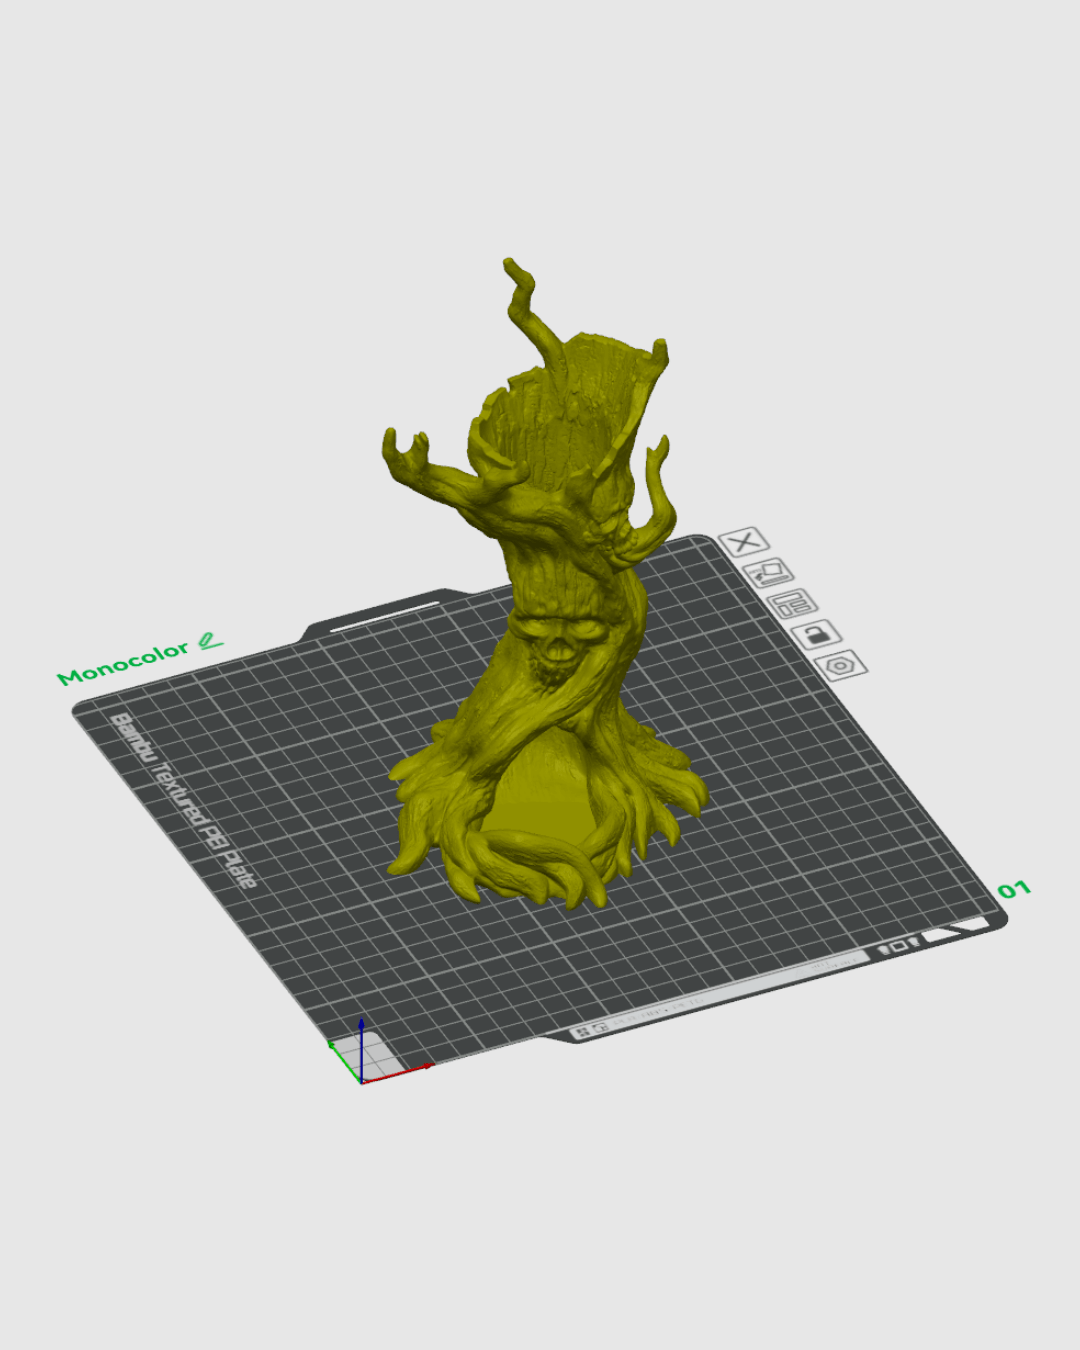1080x1350 pixels.
Task: Click the grid icon at plate's bottom-left edge
Action: coord(582,1031)
